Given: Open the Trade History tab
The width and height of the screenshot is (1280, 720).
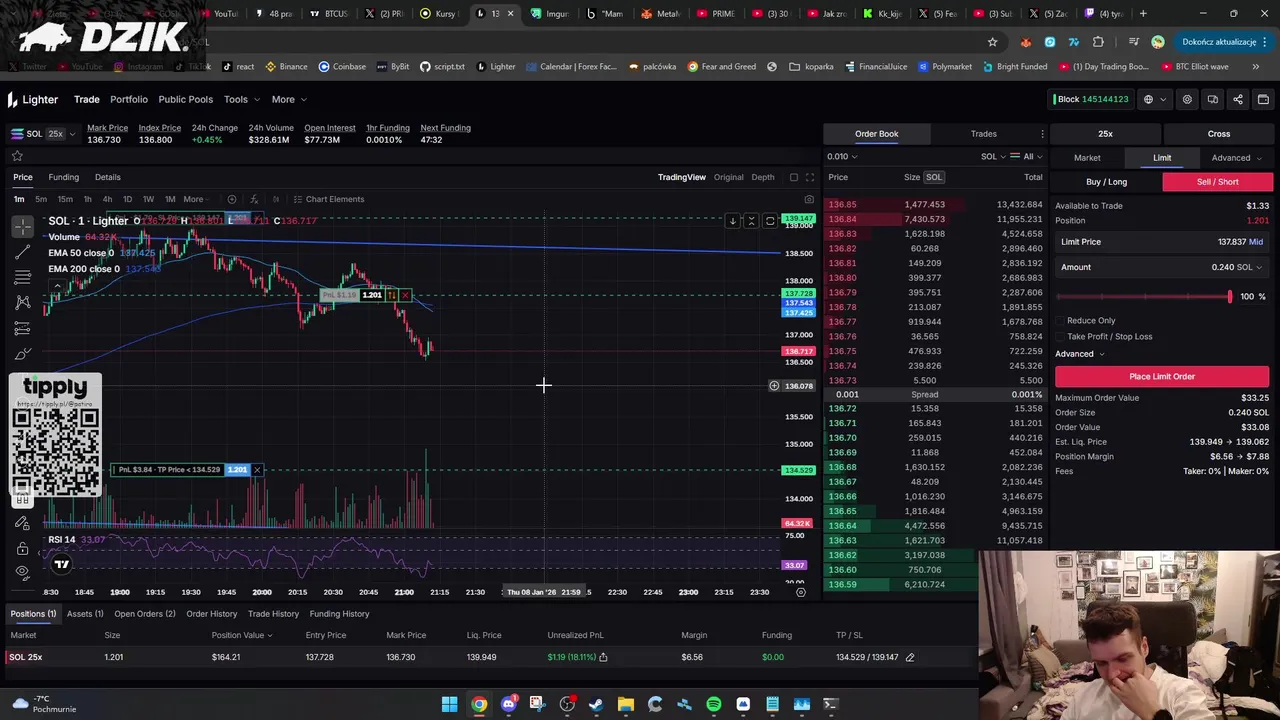Looking at the screenshot, I should point(273,614).
